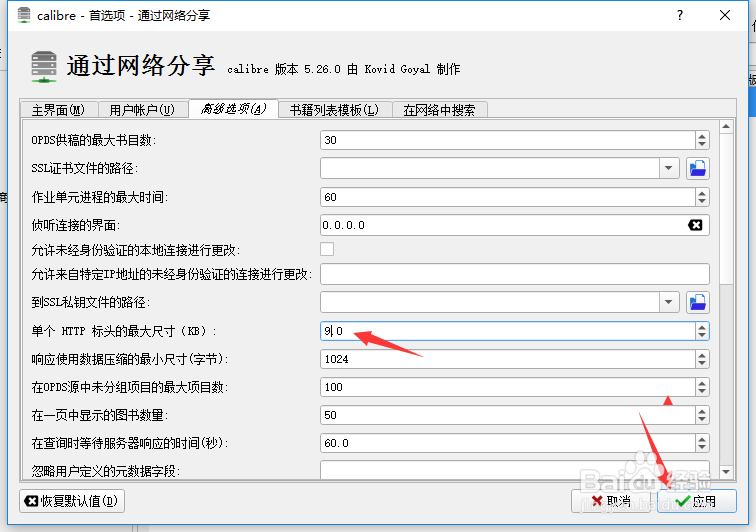Switch to 主界面 tab
Viewport: 756px width, 532px height.
pyautogui.click(x=58, y=110)
